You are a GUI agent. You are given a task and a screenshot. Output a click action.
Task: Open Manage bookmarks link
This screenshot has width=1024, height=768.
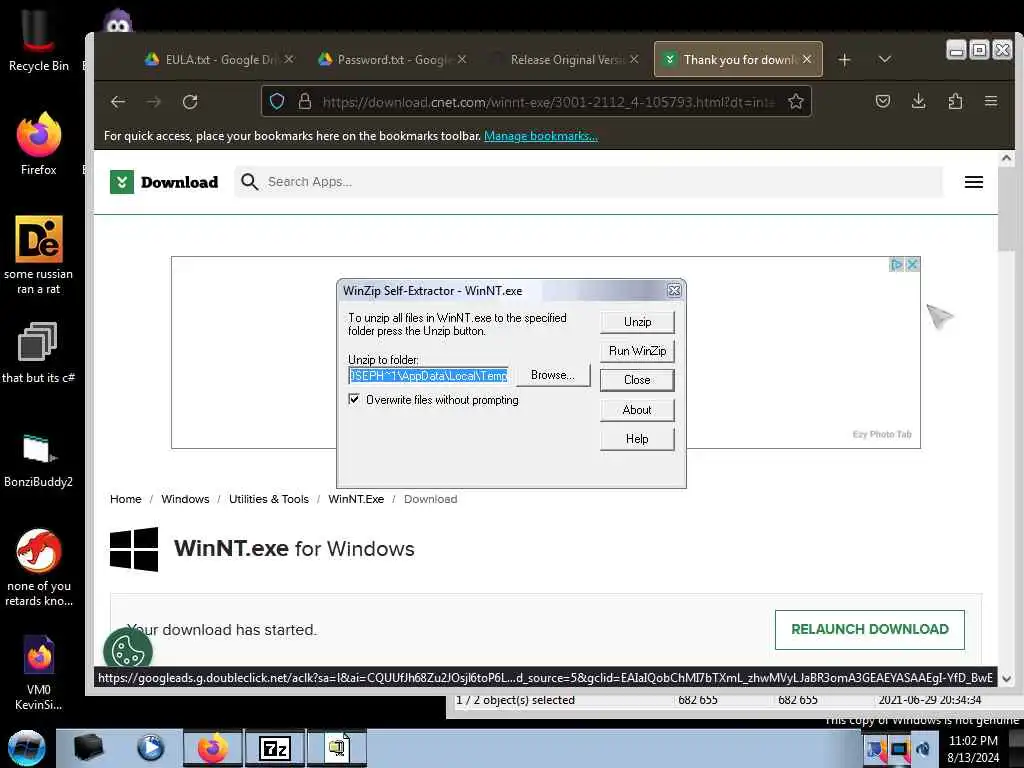point(541,136)
